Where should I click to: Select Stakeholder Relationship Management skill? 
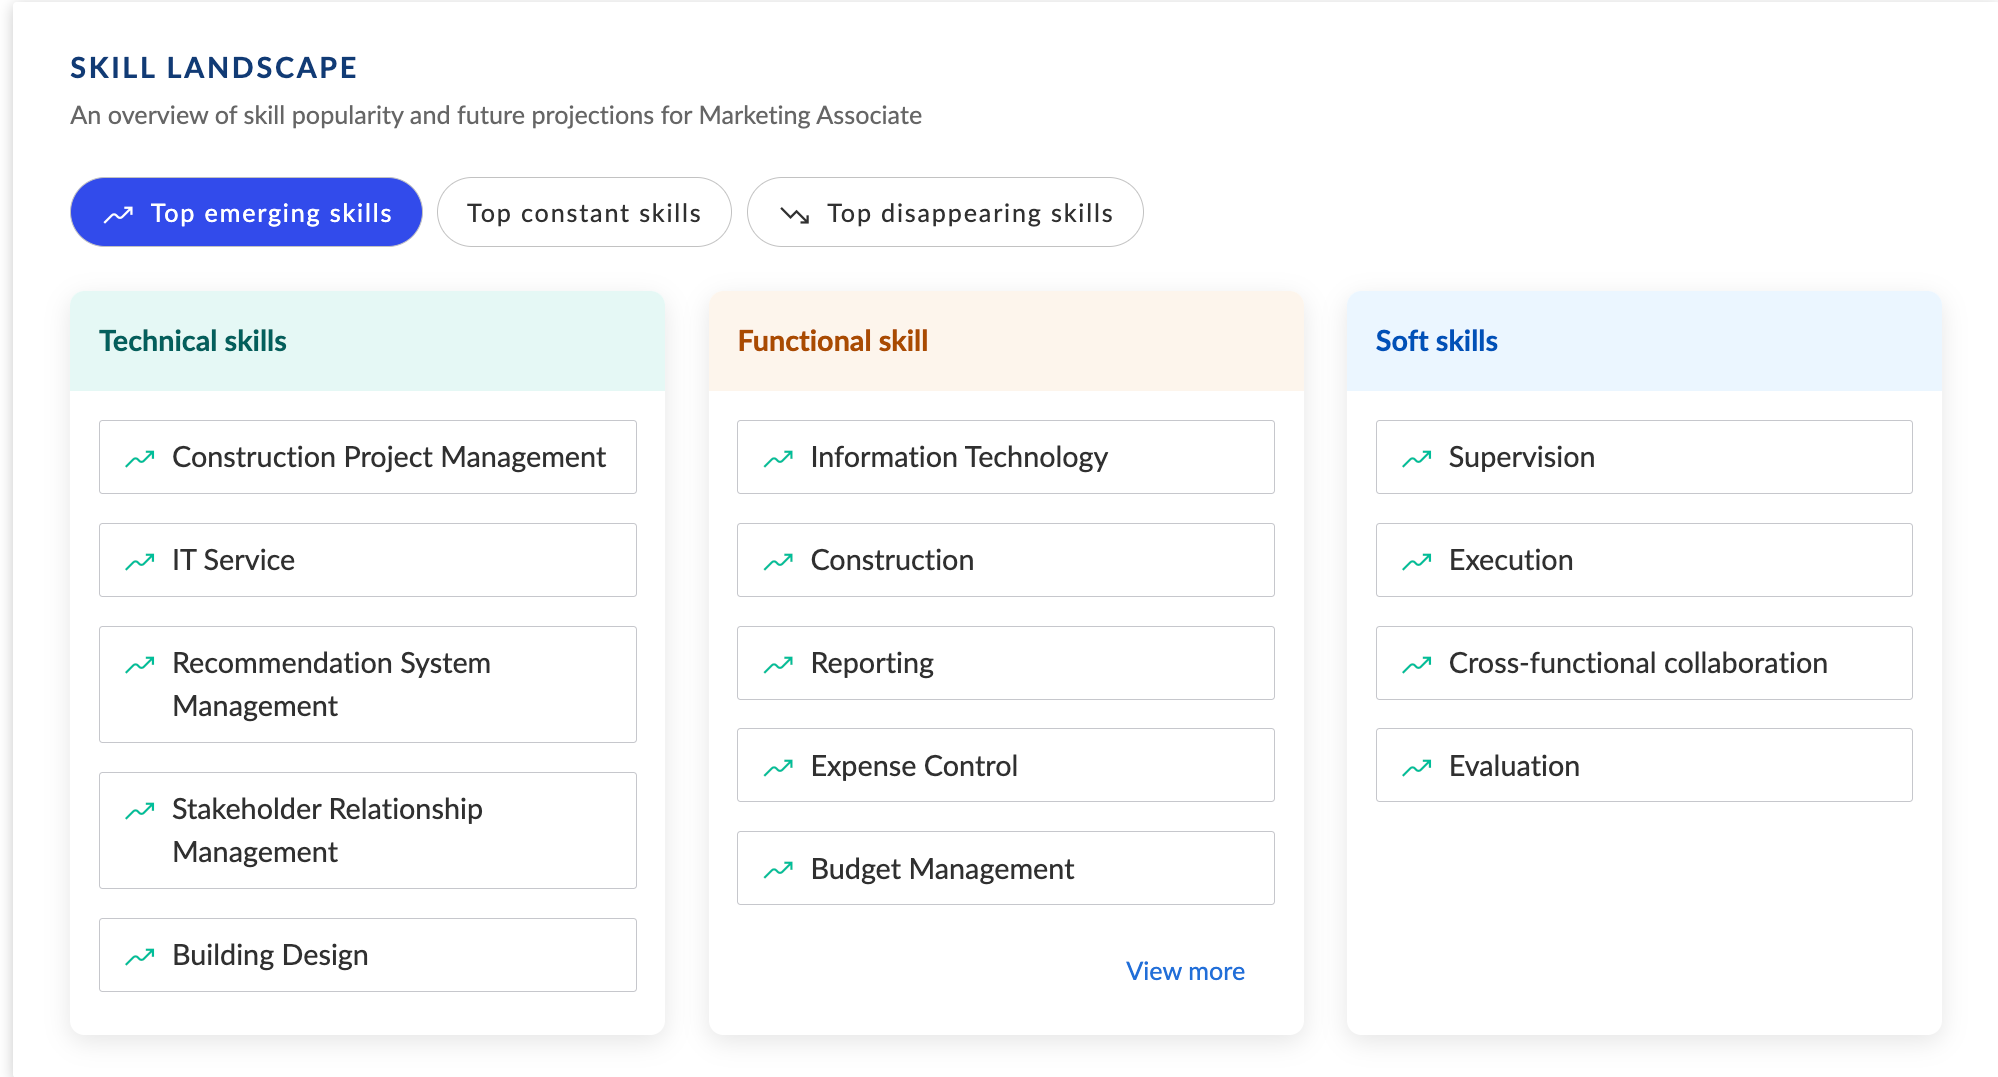point(367,830)
